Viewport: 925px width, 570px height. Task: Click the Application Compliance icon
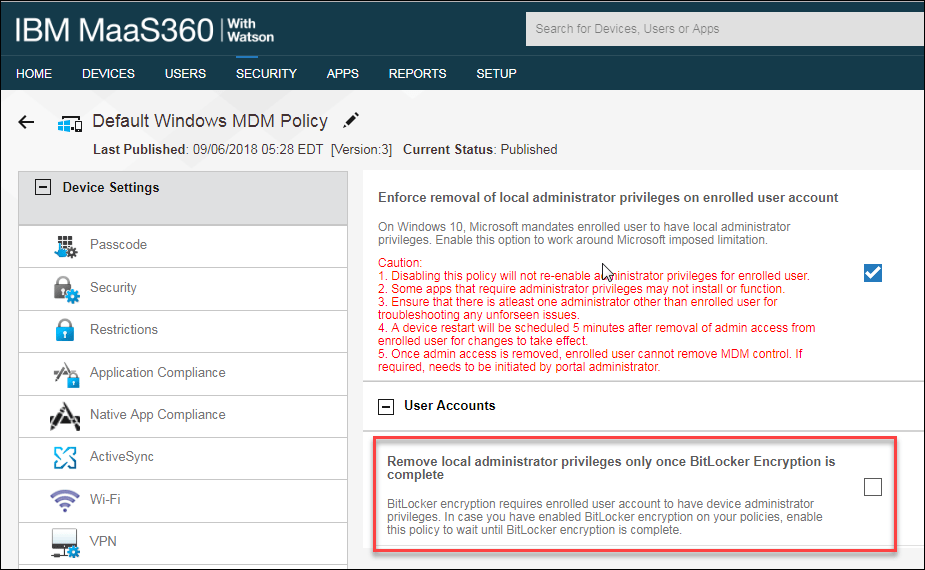click(x=66, y=374)
